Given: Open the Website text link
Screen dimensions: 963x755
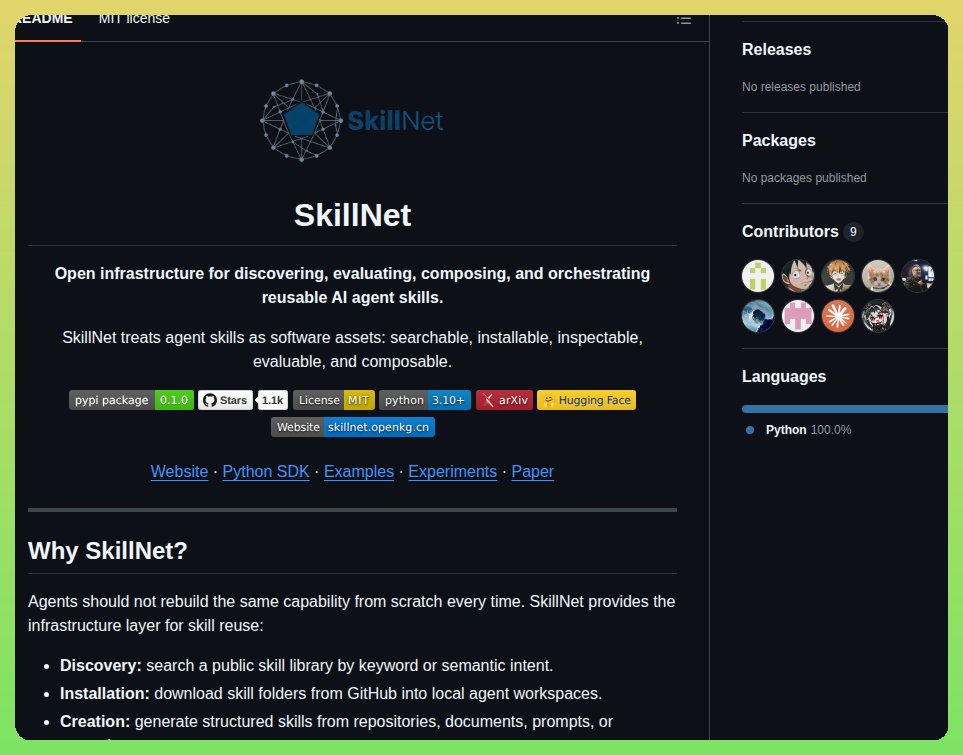Looking at the screenshot, I should (x=179, y=471).
